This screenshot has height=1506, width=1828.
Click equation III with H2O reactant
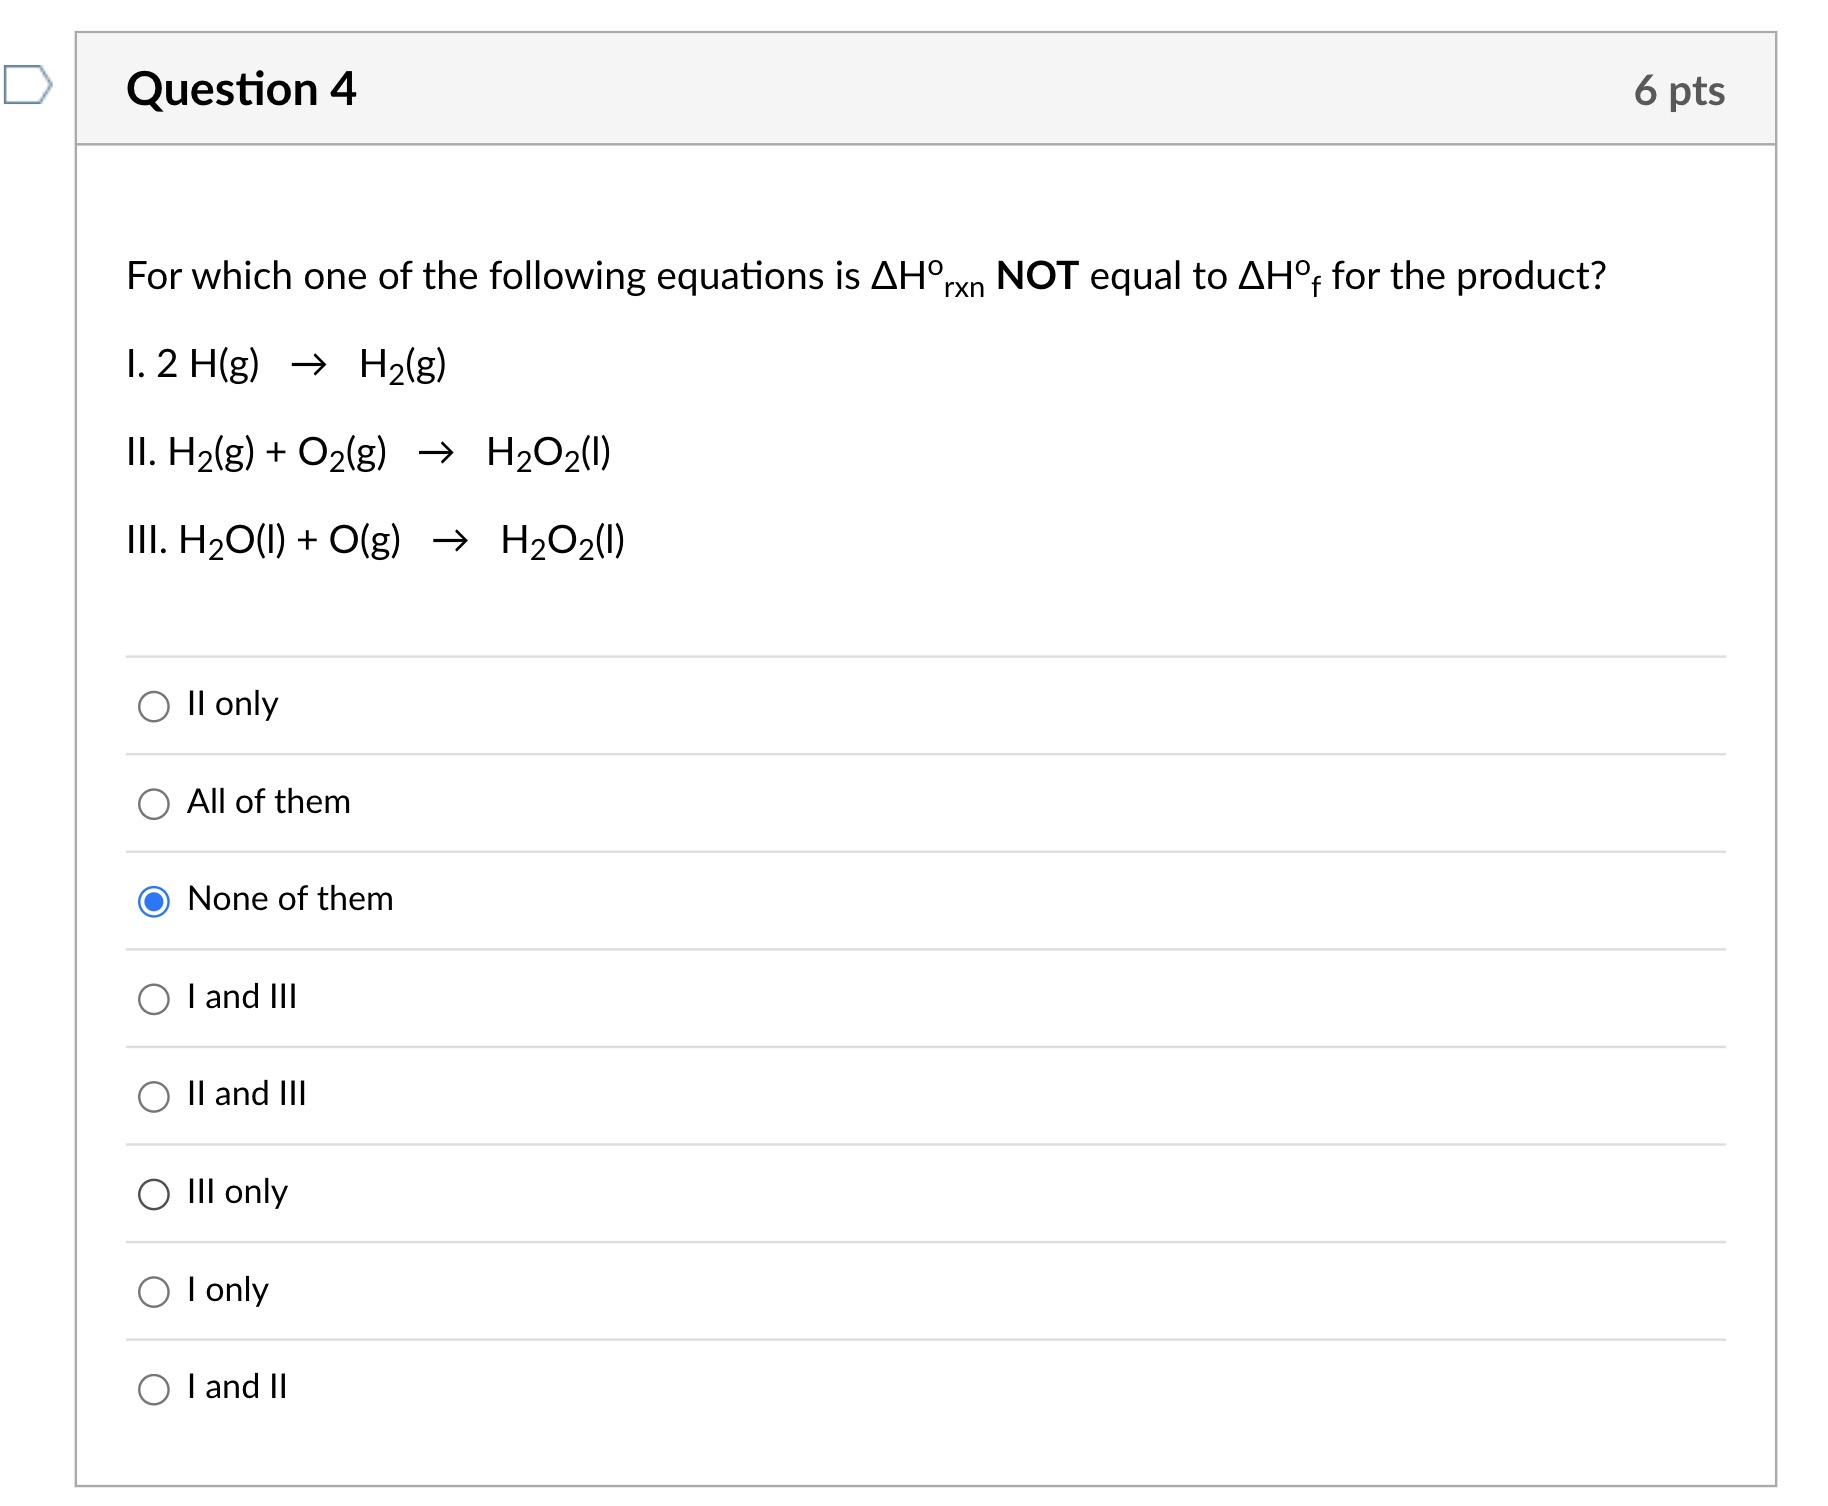[x=374, y=540]
